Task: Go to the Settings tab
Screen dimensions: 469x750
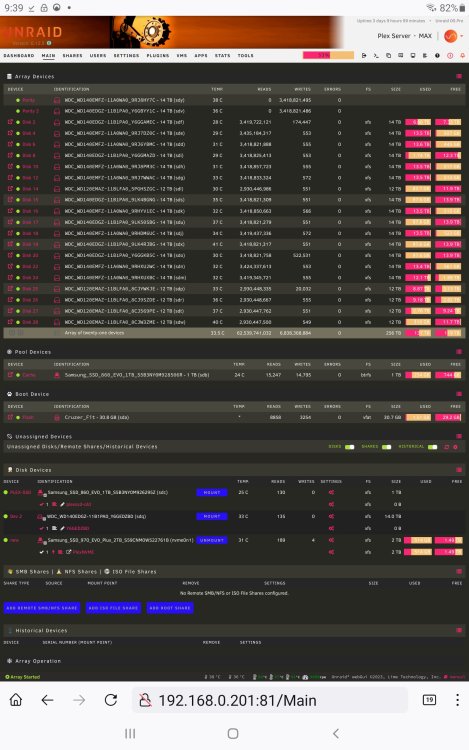Action: coord(126,55)
